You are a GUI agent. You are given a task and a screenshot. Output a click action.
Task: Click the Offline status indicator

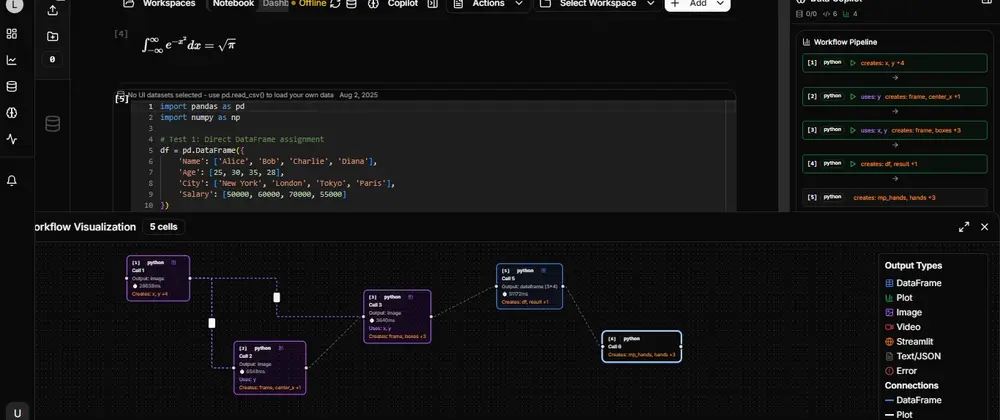pyautogui.click(x=309, y=4)
